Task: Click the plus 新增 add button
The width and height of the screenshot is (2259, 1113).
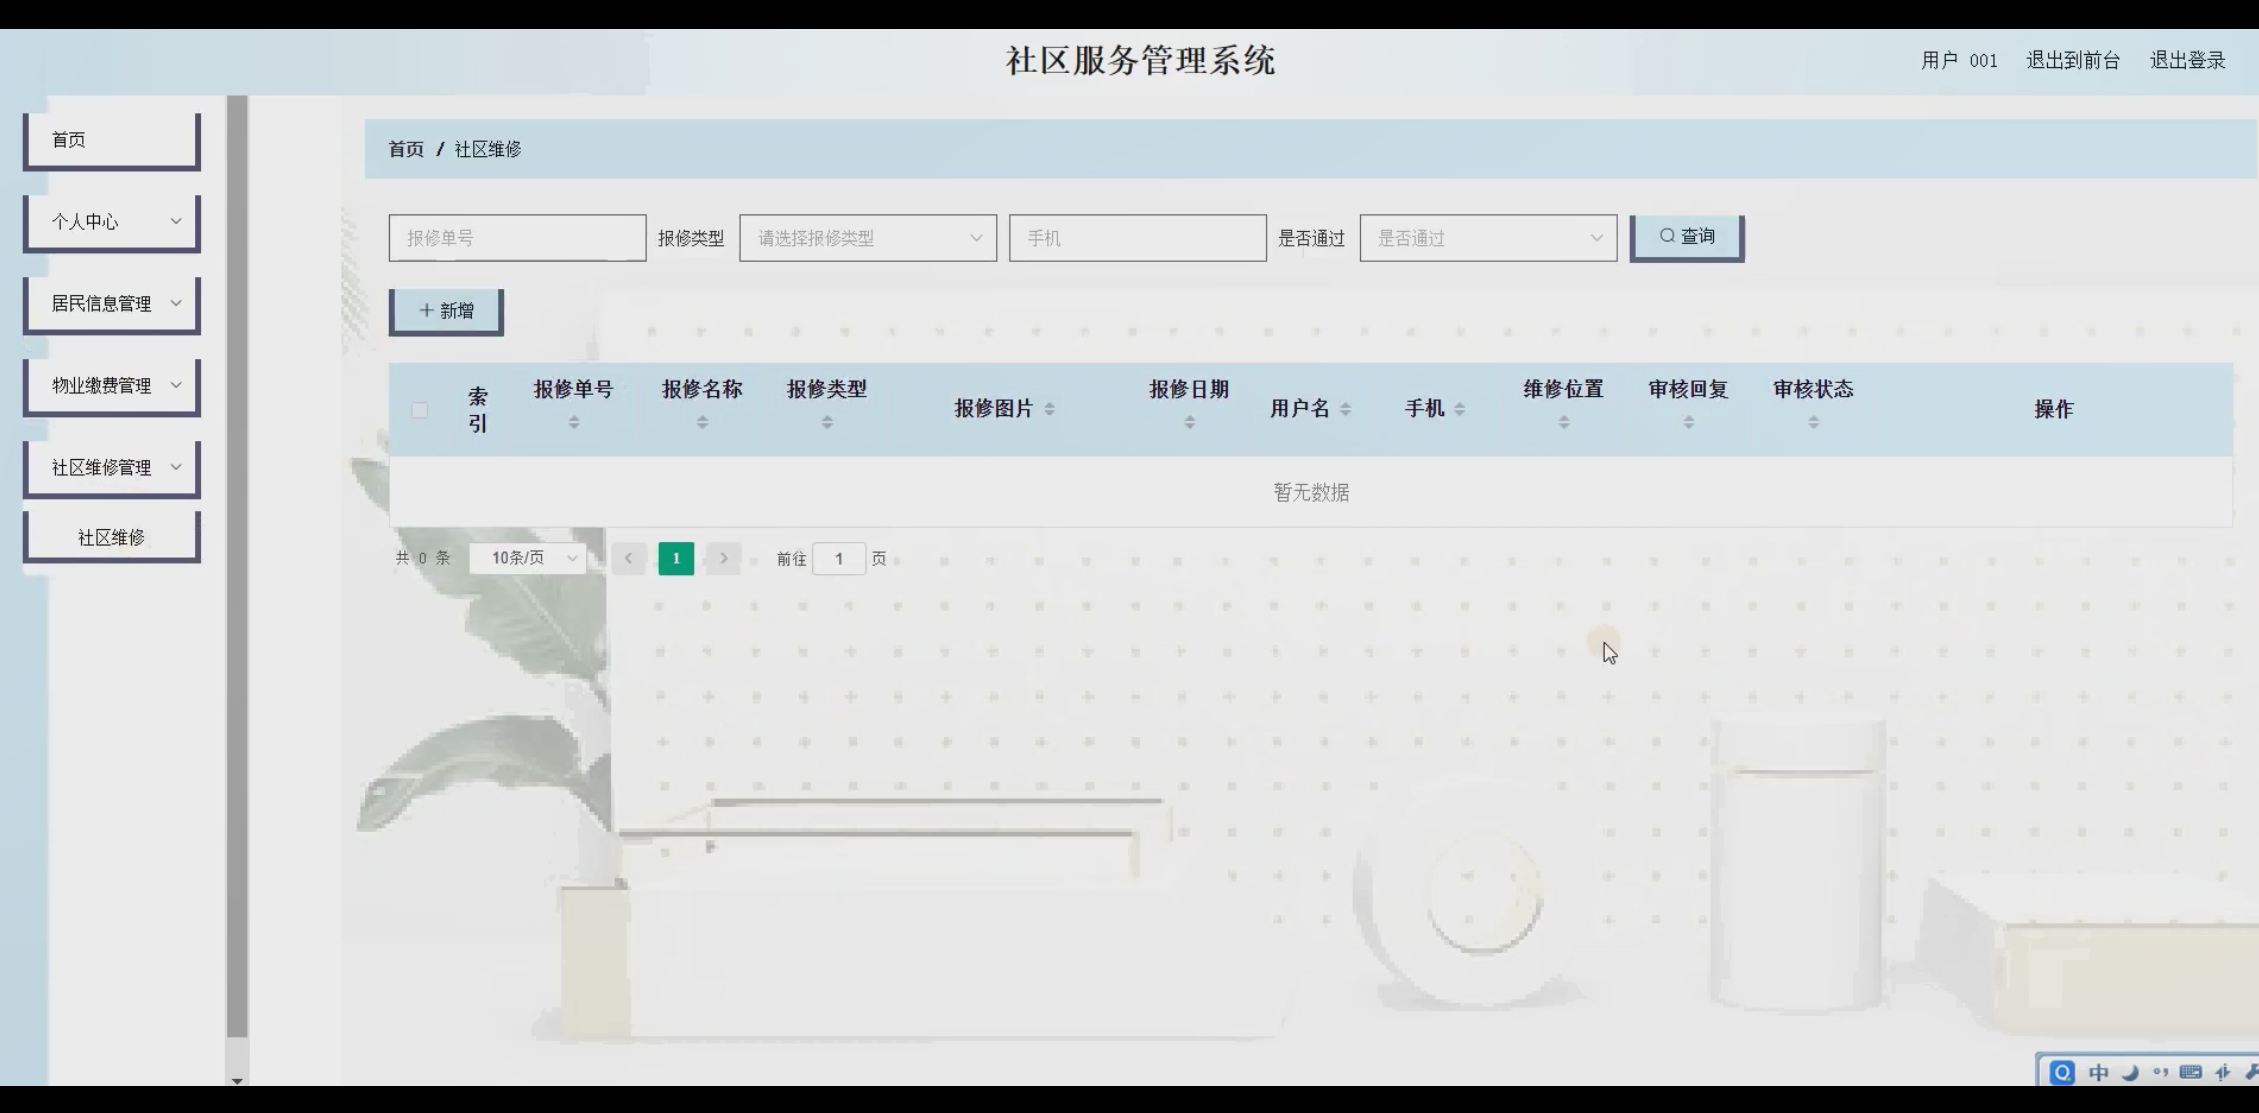Action: click(446, 310)
